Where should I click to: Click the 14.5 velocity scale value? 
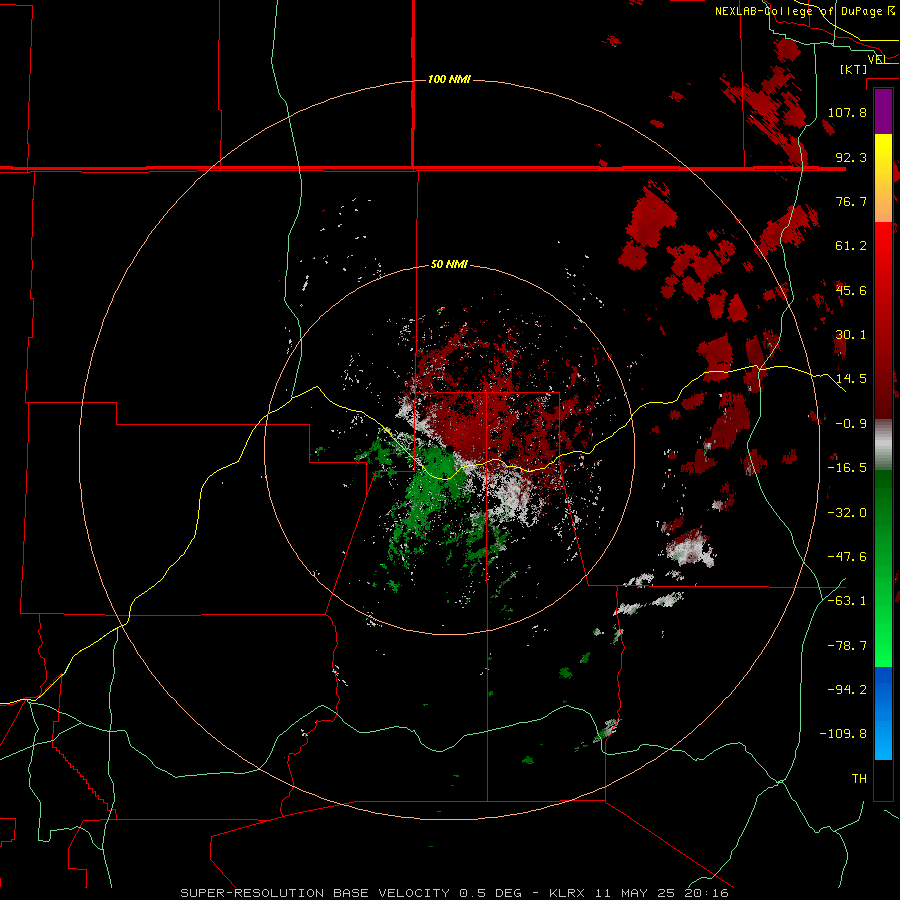851,379
